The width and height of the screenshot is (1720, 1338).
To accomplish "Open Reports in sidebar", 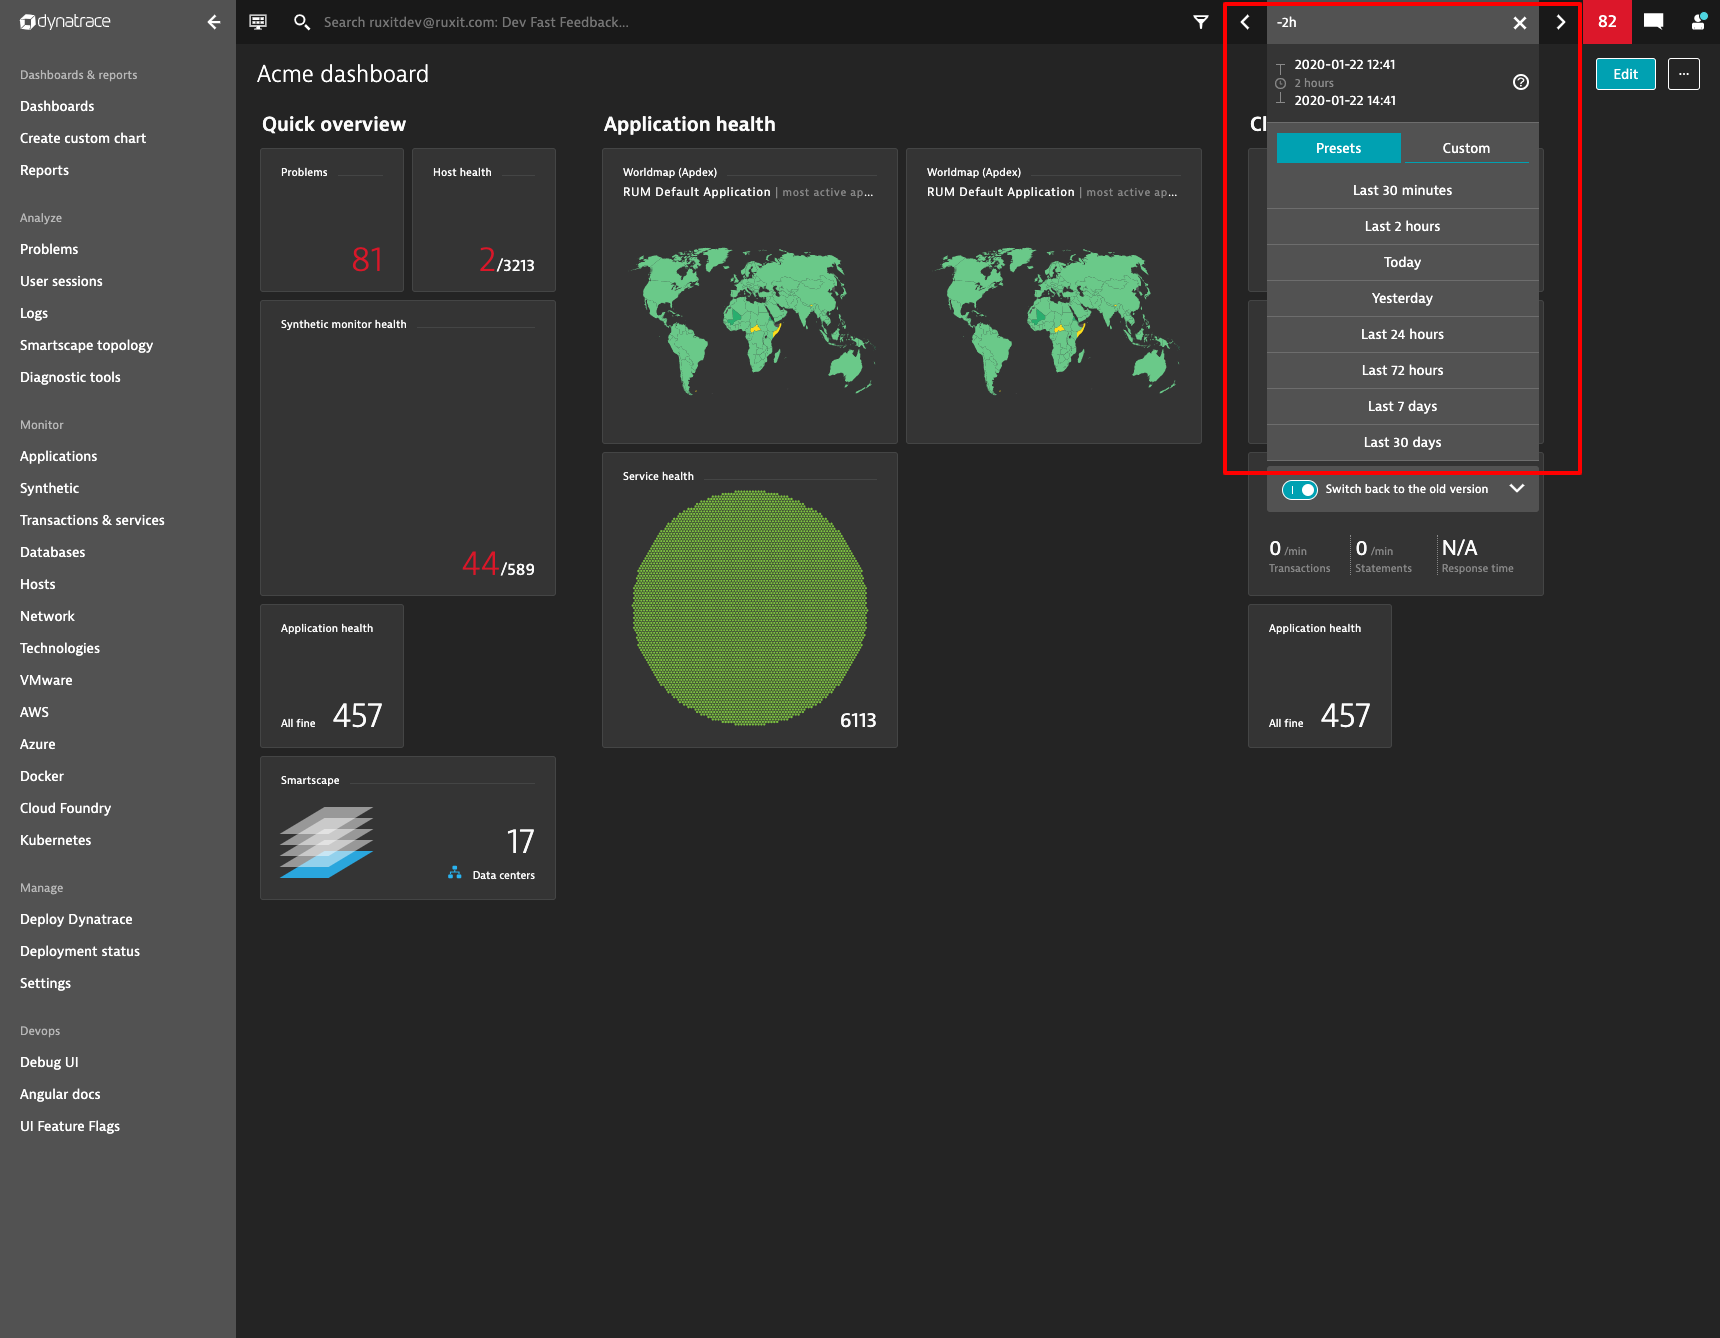I will pos(44,170).
